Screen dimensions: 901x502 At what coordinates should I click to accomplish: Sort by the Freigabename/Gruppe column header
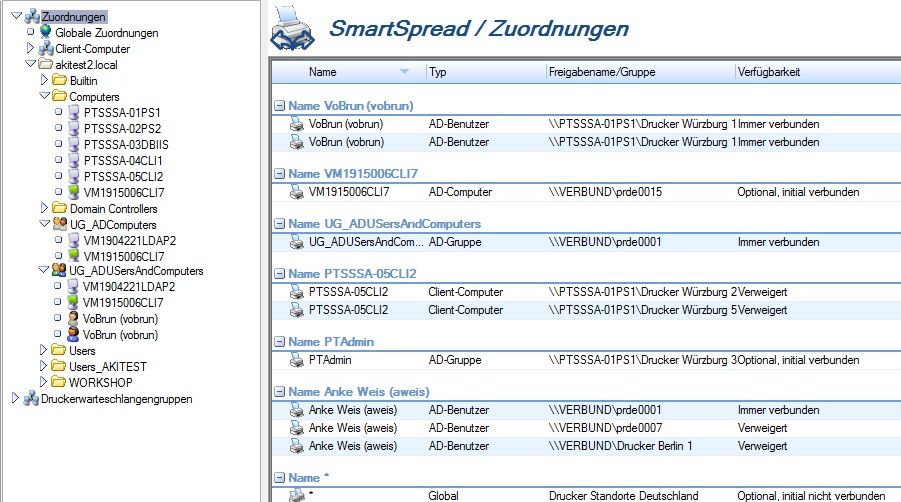(602, 72)
